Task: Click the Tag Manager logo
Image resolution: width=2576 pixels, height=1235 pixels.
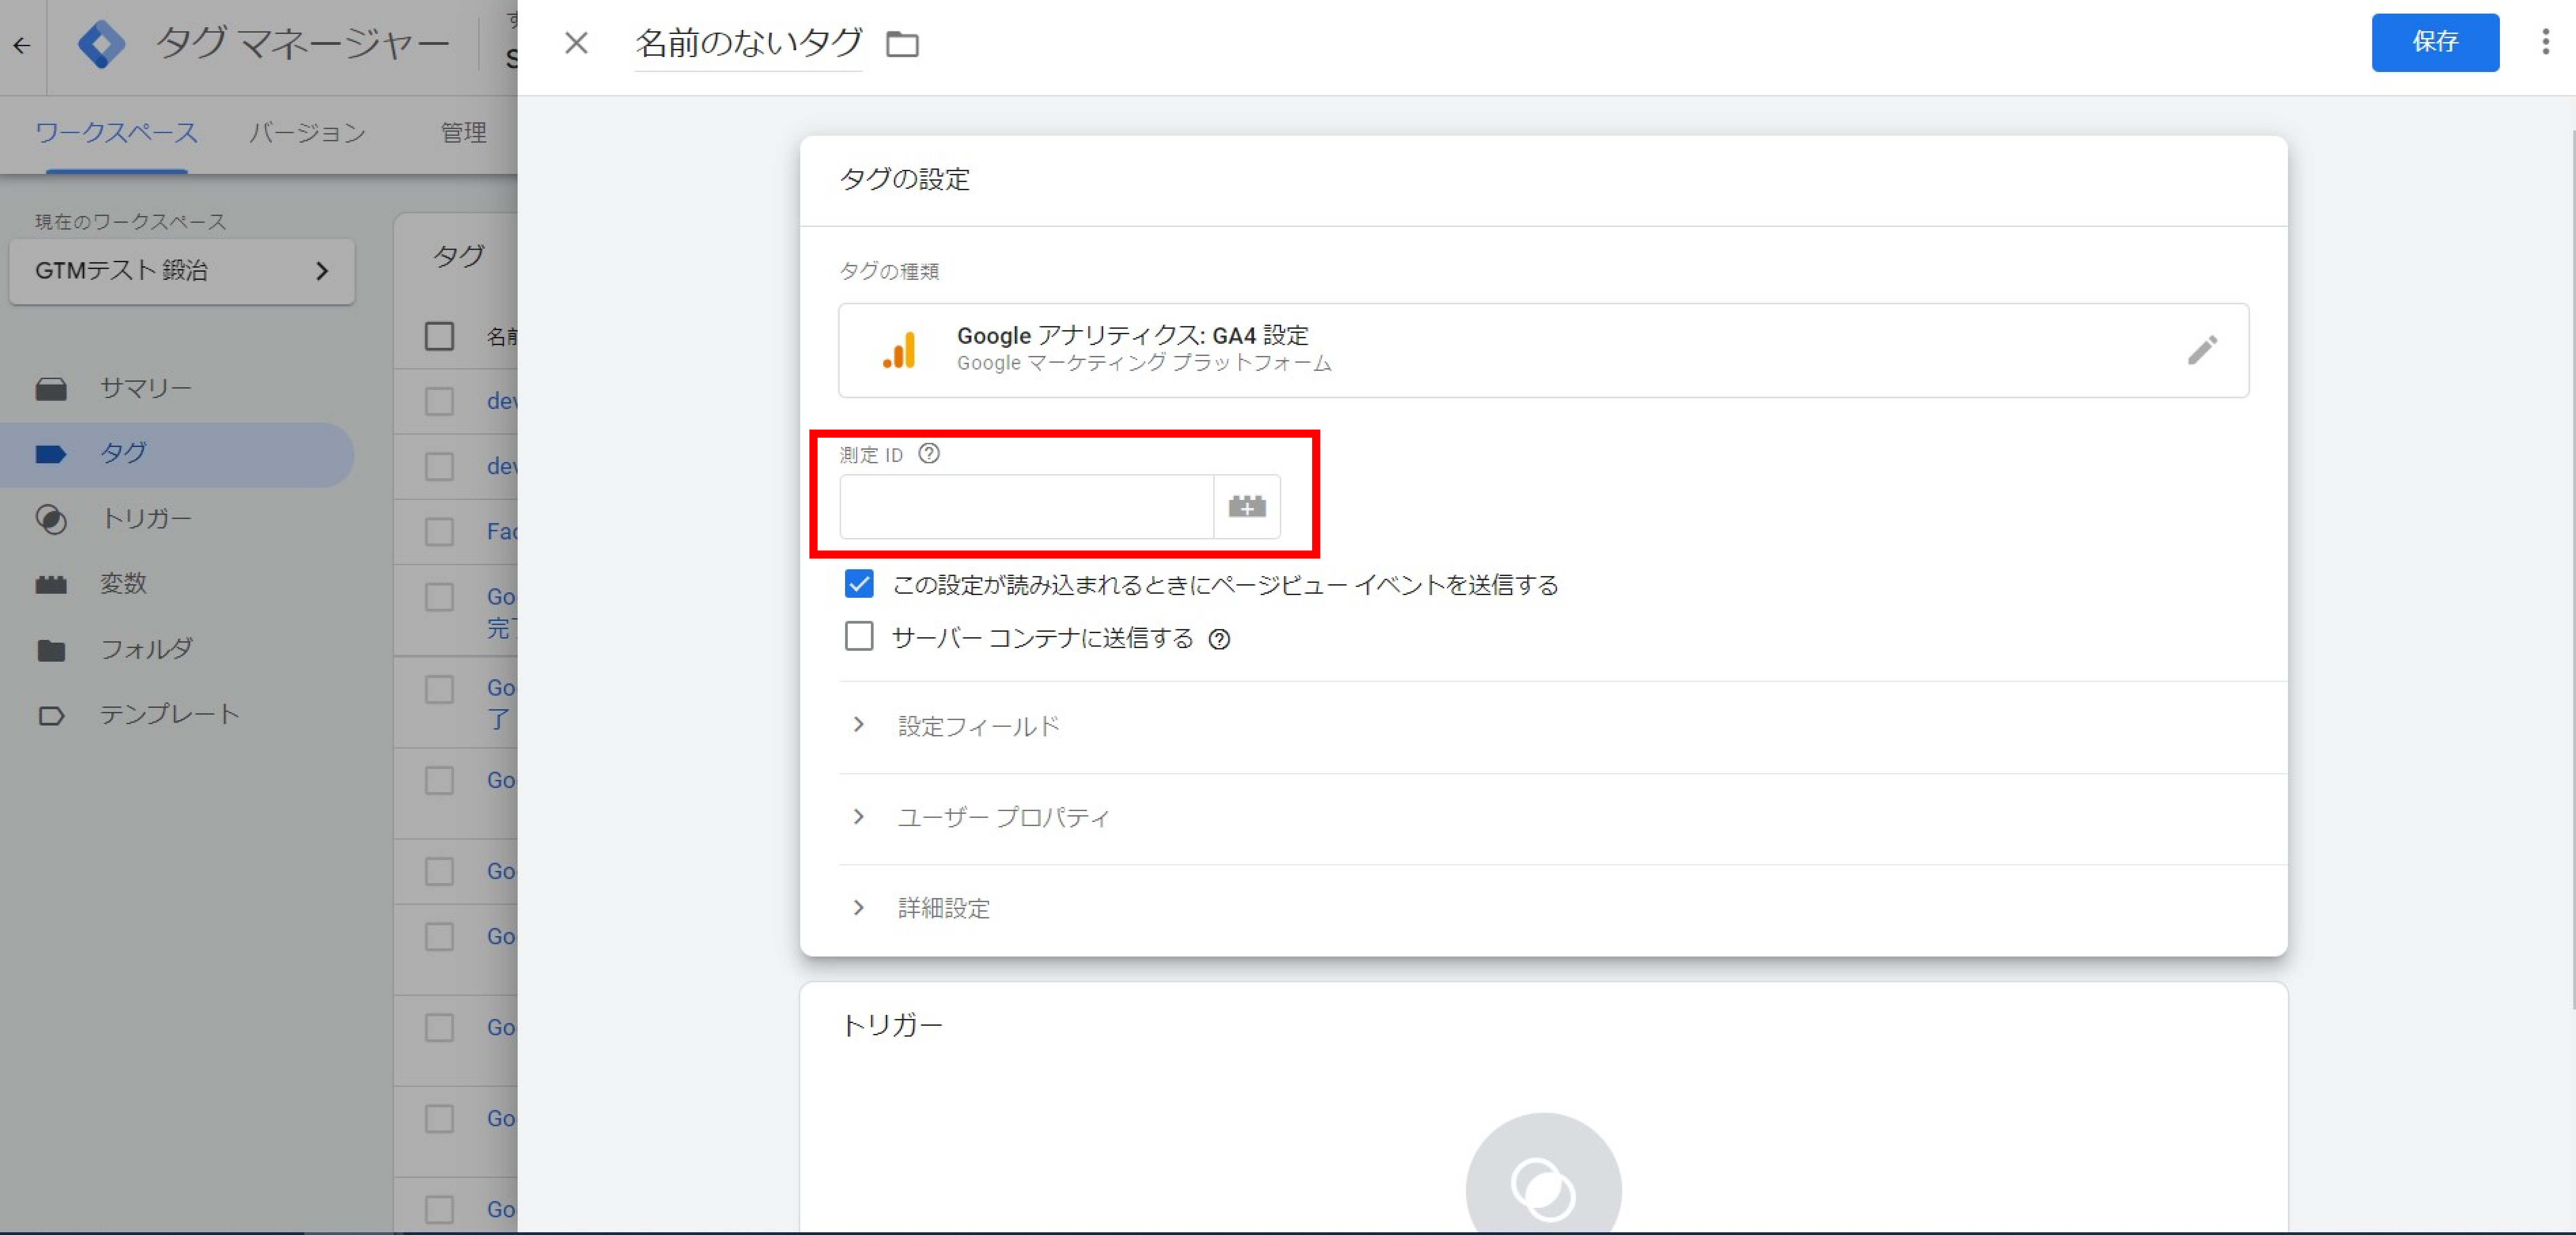Action: point(101,45)
